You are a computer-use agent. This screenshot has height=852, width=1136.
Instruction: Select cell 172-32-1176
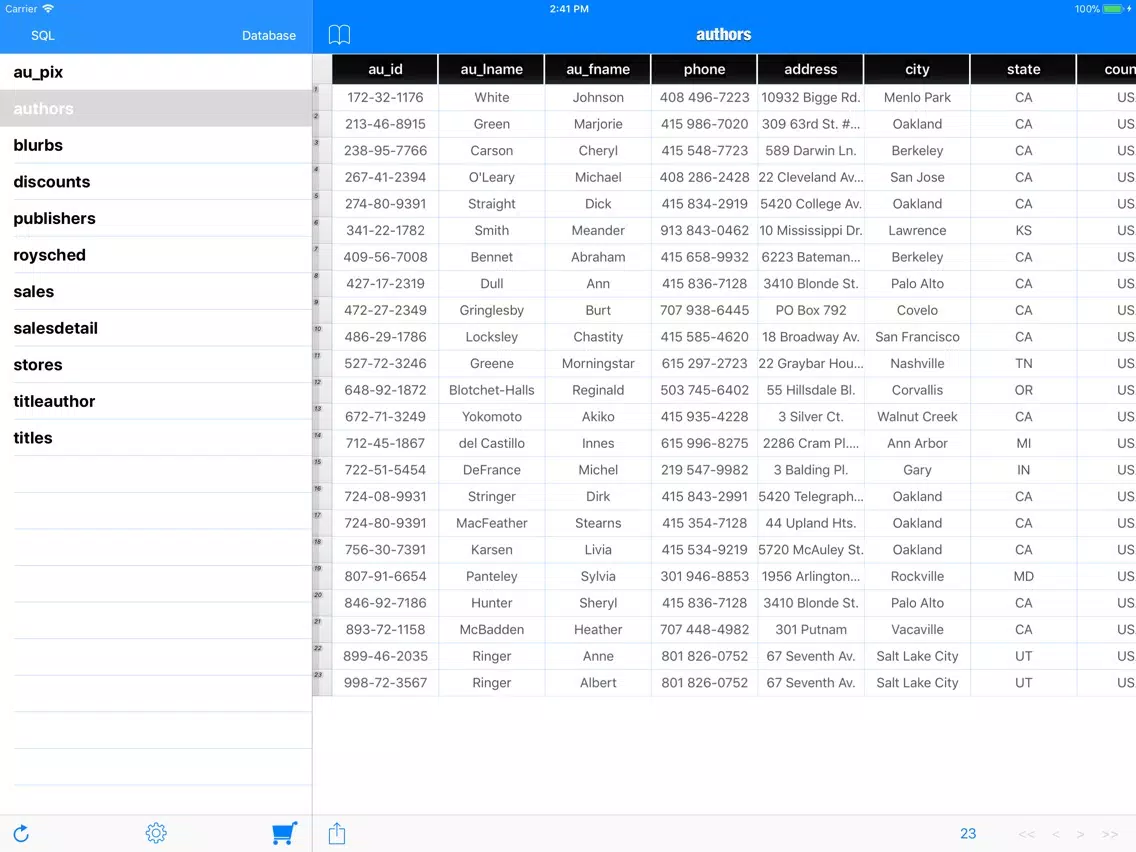tap(385, 97)
